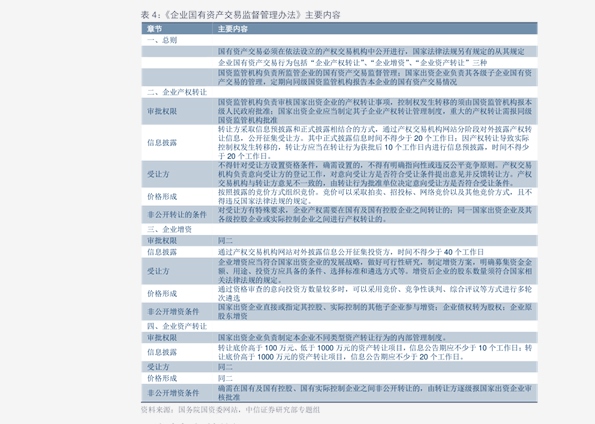Click '价格形成' beside '通过资格审查的意向投资方'
The width and height of the screenshot is (595, 424).
tap(162, 293)
